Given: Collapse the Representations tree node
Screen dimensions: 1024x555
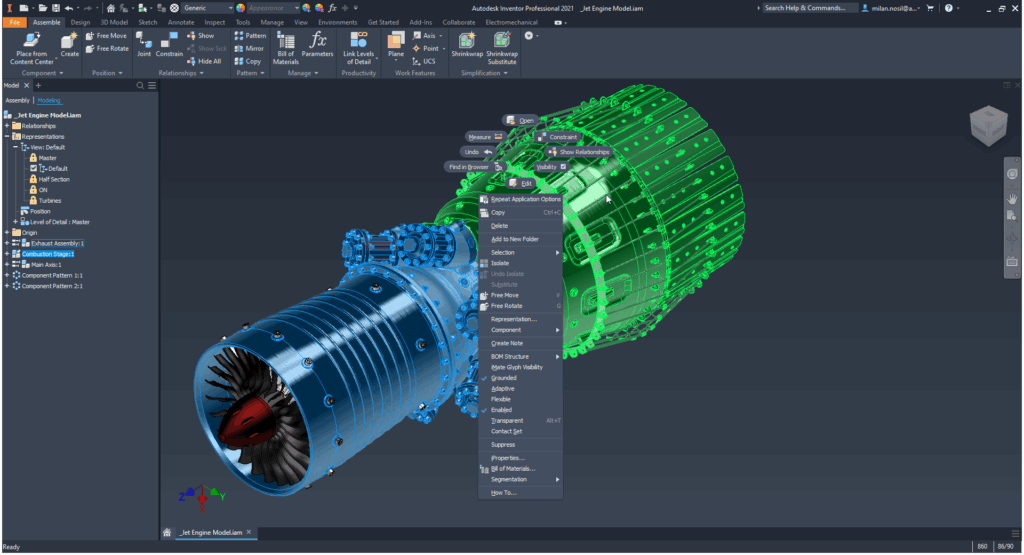Looking at the screenshot, I should point(7,136).
